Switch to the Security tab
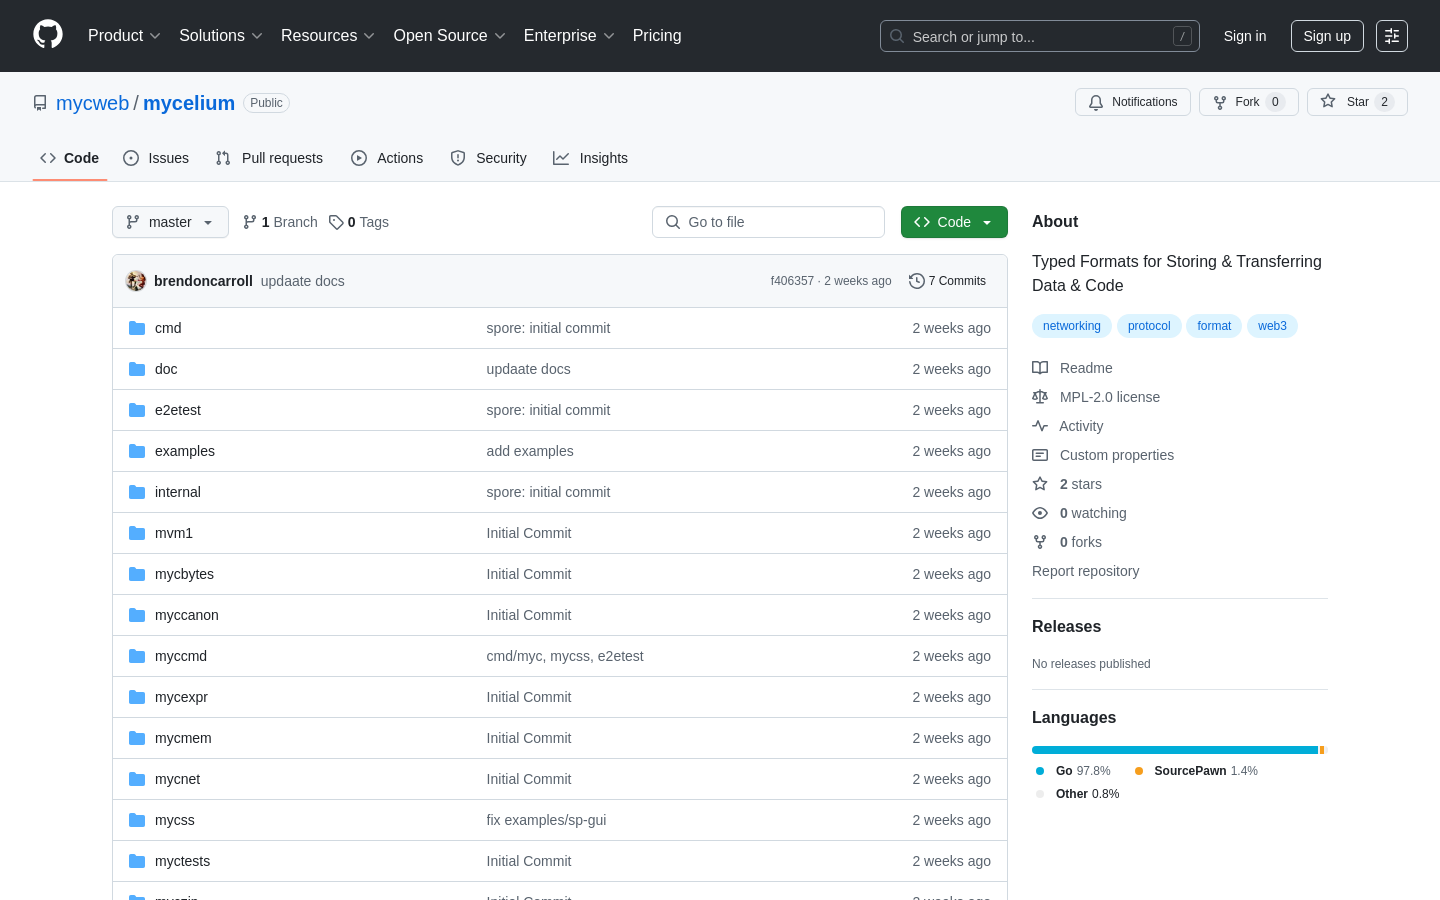This screenshot has height=900, width=1440. [488, 158]
